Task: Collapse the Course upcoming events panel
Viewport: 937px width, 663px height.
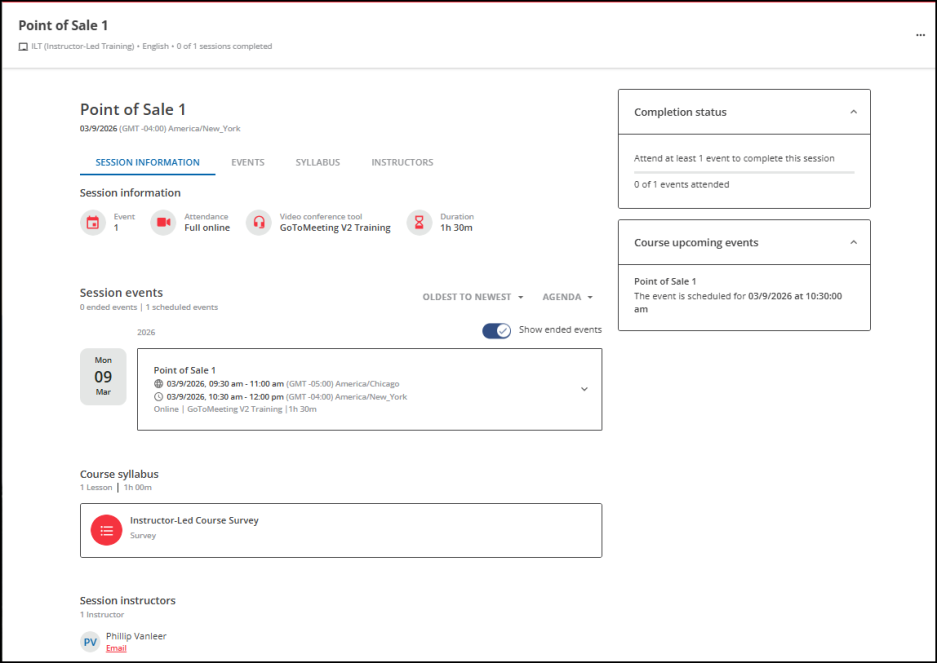Action: [x=853, y=242]
